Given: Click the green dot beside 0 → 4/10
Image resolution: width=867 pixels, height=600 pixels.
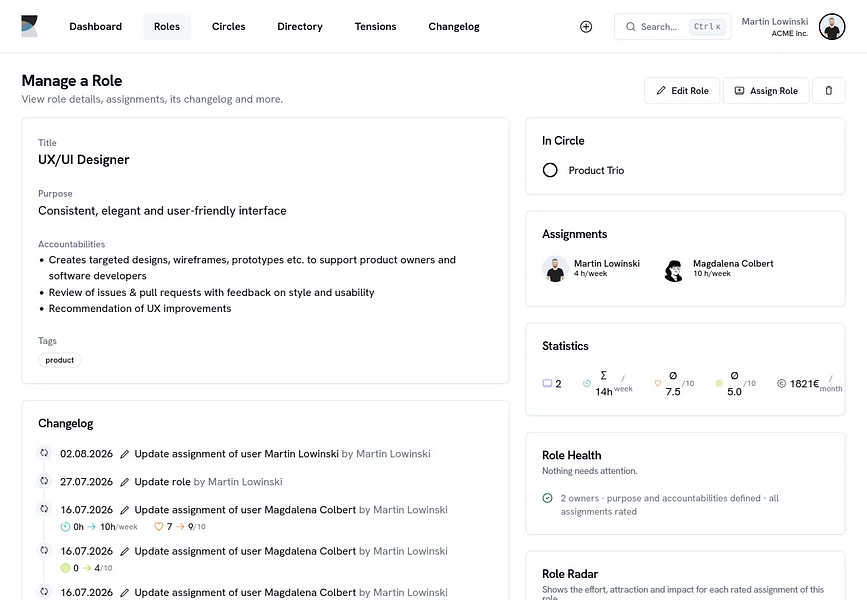Looking at the screenshot, I should [x=65, y=568].
